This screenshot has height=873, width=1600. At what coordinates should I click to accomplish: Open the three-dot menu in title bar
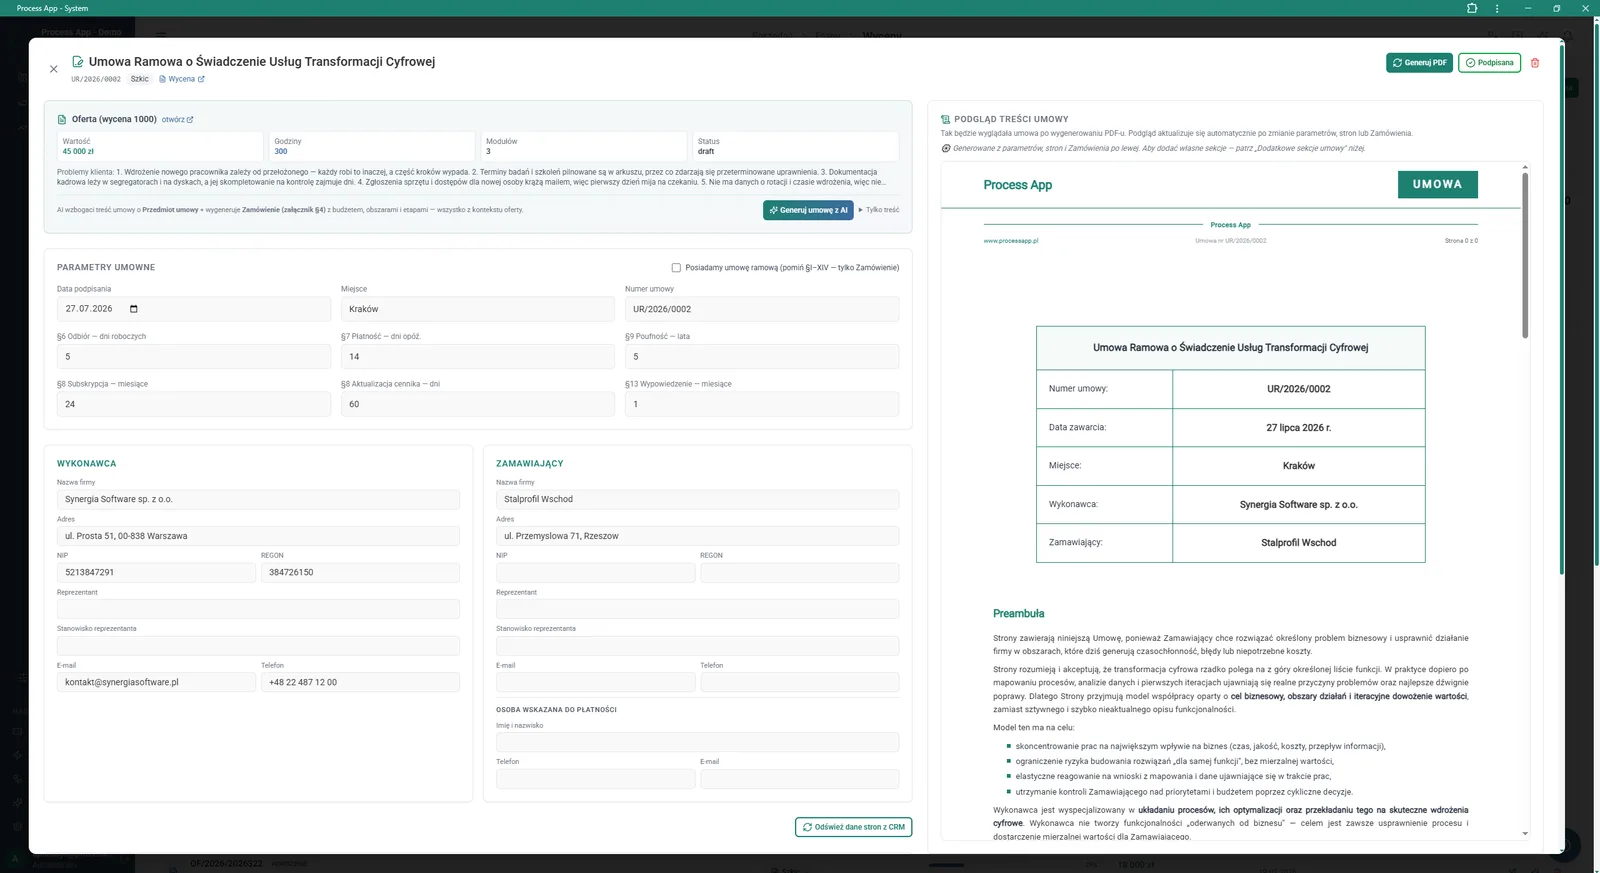point(1497,8)
